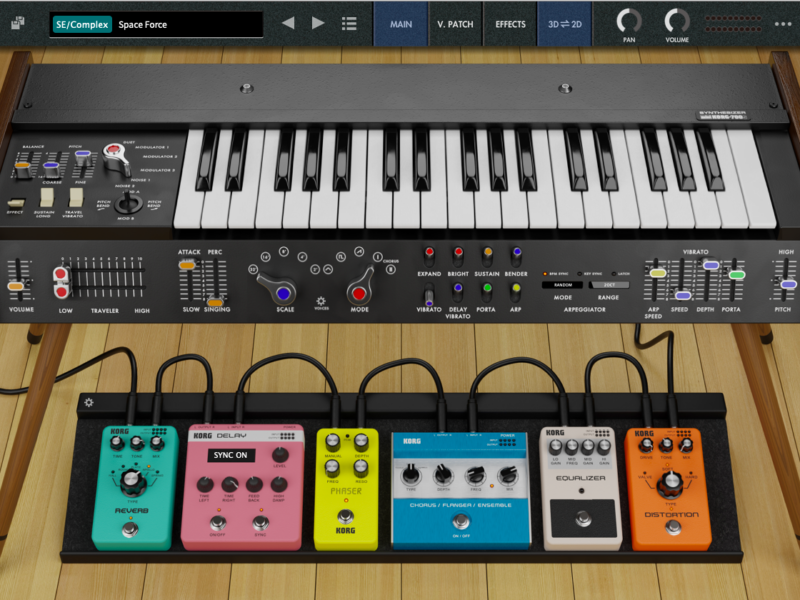Click the Delay pedal Level knob
This screenshot has height=600, width=800.
point(280,454)
